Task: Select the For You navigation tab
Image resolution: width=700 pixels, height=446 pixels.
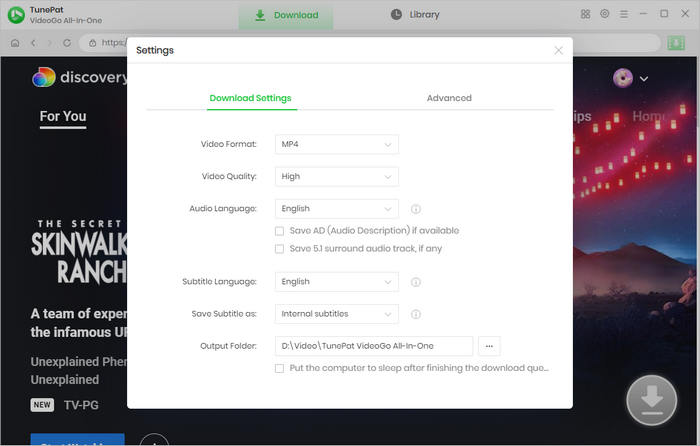Action: pyautogui.click(x=63, y=117)
